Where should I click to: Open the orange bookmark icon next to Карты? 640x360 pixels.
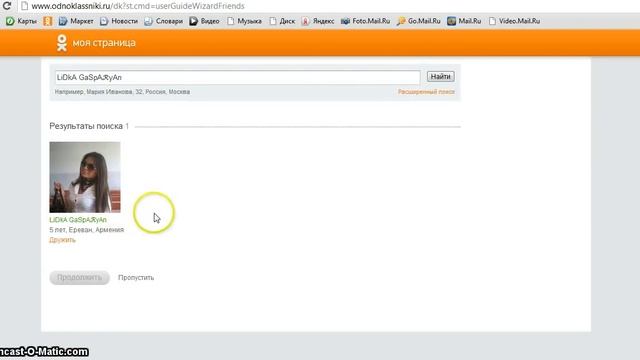(x=48, y=21)
